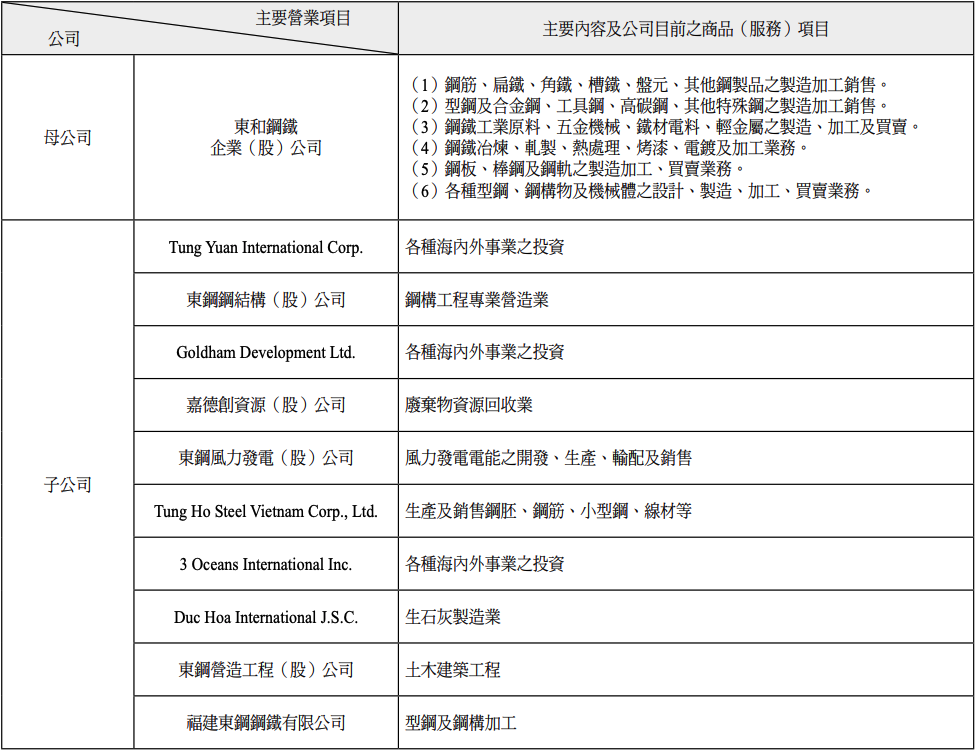The width and height of the screenshot is (977, 752).
Task: Select Goldham Development Ltd. cell
Action: pyautogui.click(x=266, y=353)
